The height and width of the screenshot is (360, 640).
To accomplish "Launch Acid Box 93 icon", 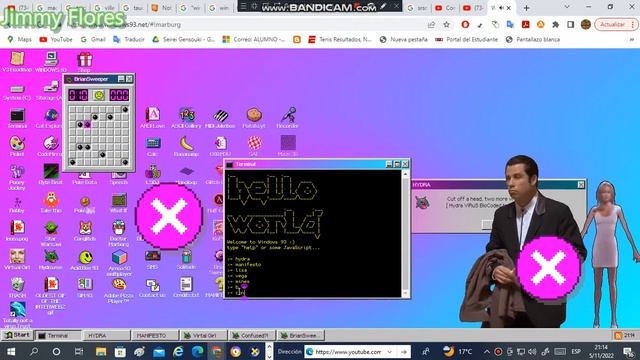I will point(85,260).
